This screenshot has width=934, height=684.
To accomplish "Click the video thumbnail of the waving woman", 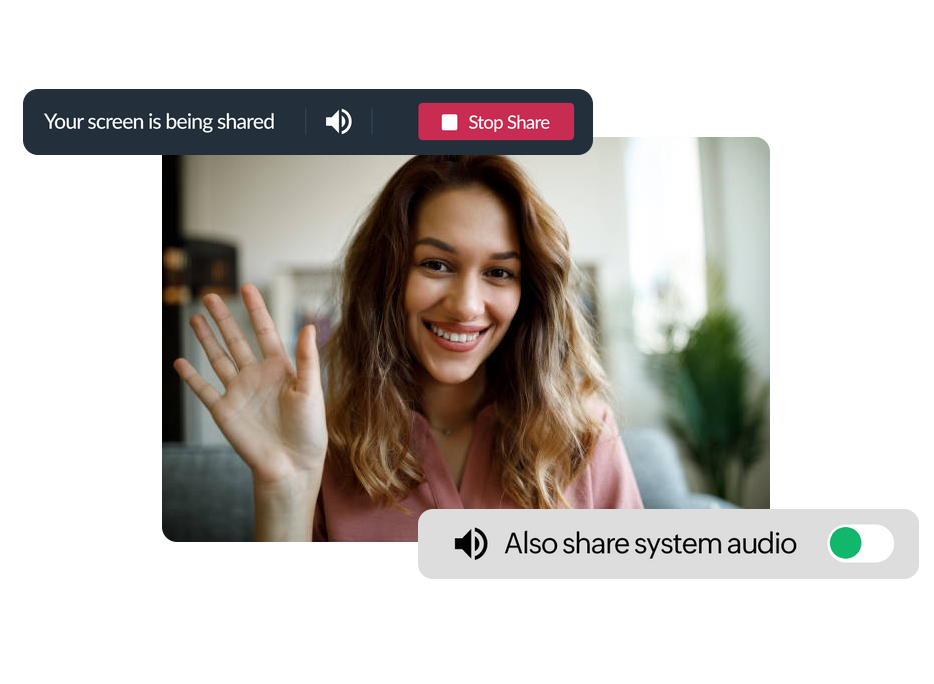I will pos(466,340).
